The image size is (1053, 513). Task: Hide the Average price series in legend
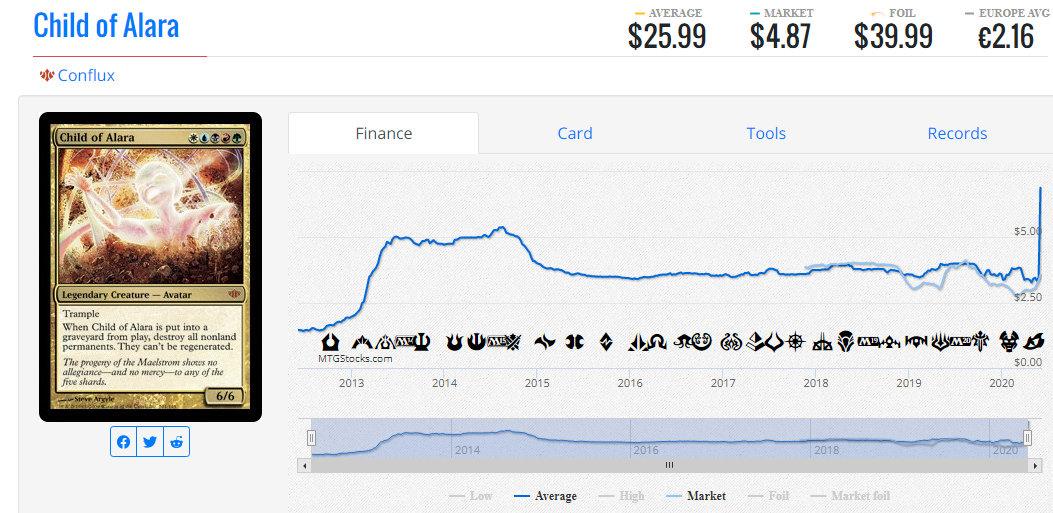545,496
